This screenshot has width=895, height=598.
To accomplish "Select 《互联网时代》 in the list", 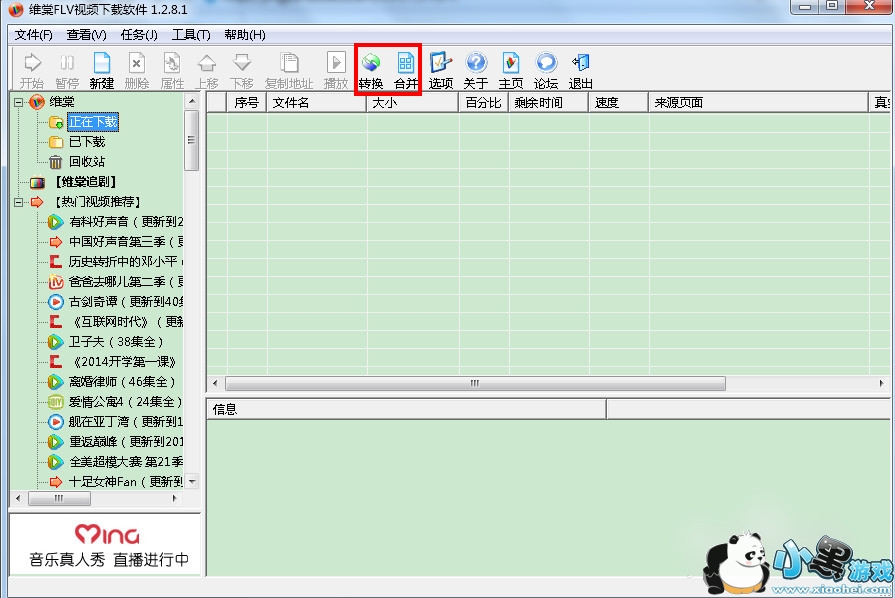I will tap(126, 322).
